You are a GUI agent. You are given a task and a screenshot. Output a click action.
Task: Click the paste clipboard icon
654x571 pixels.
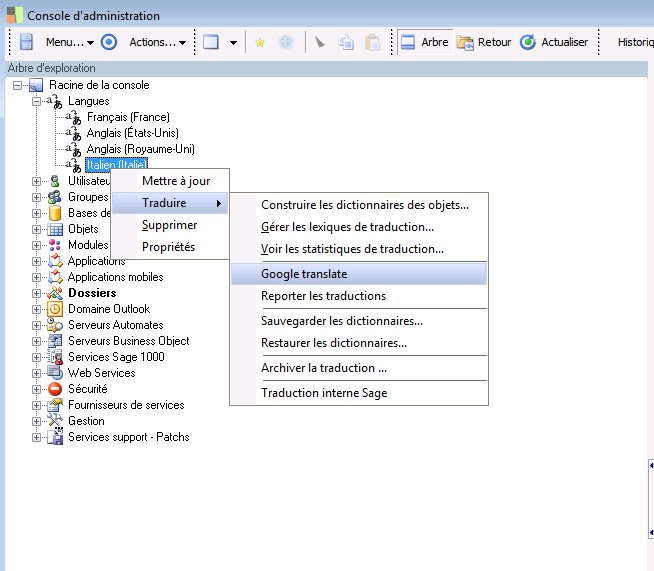372,43
